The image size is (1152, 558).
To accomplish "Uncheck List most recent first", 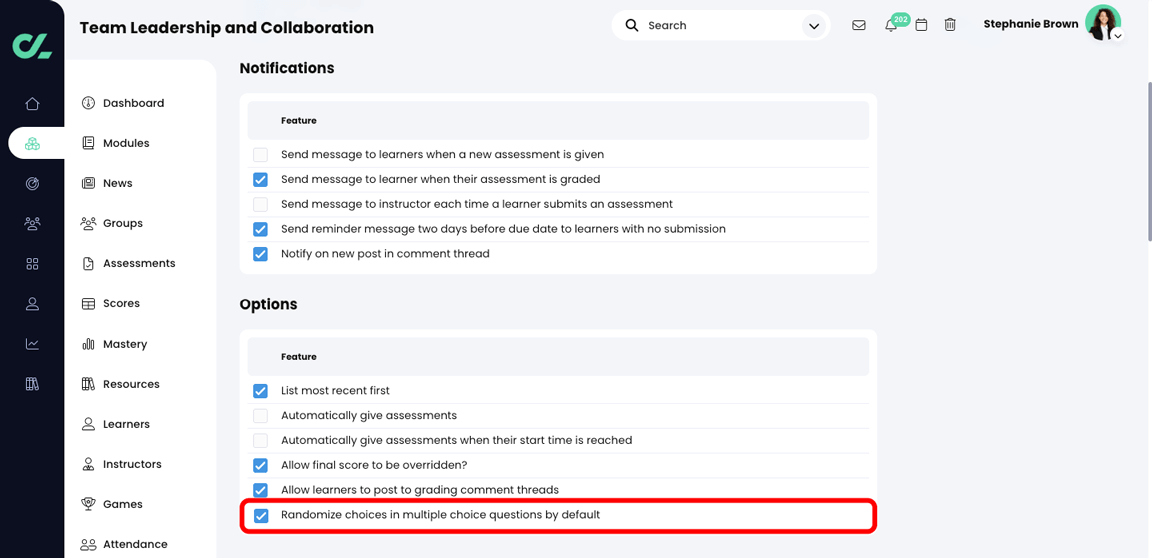I will click(x=260, y=391).
